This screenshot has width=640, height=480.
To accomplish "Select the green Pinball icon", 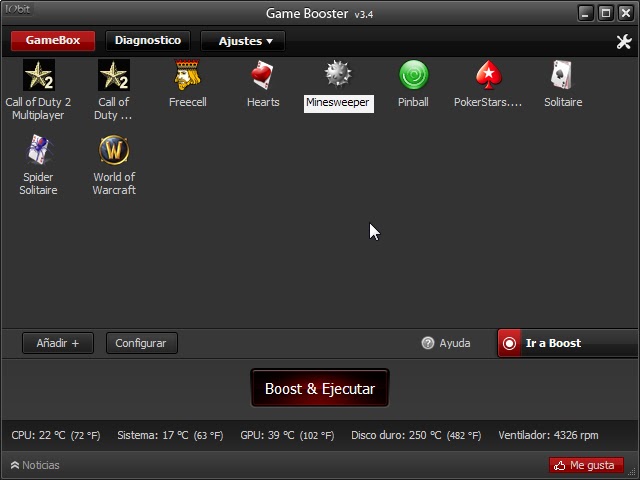I will click(x=413, y=75).
